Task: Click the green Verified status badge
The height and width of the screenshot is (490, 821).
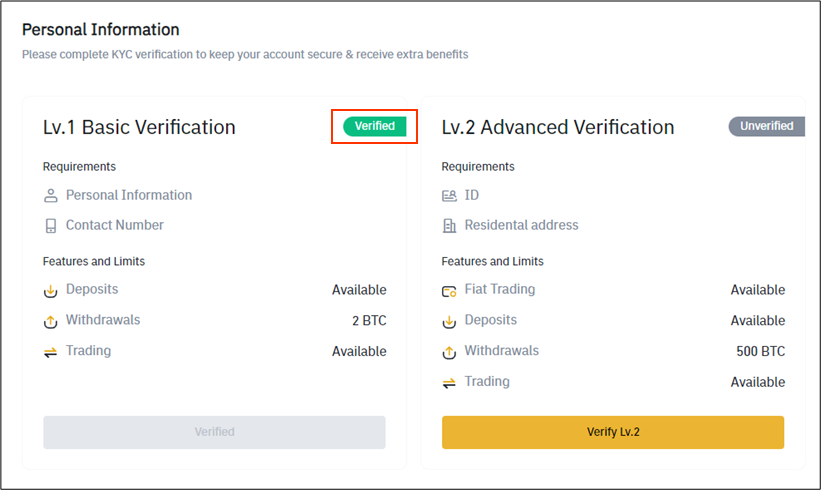Action: (374, 126)
